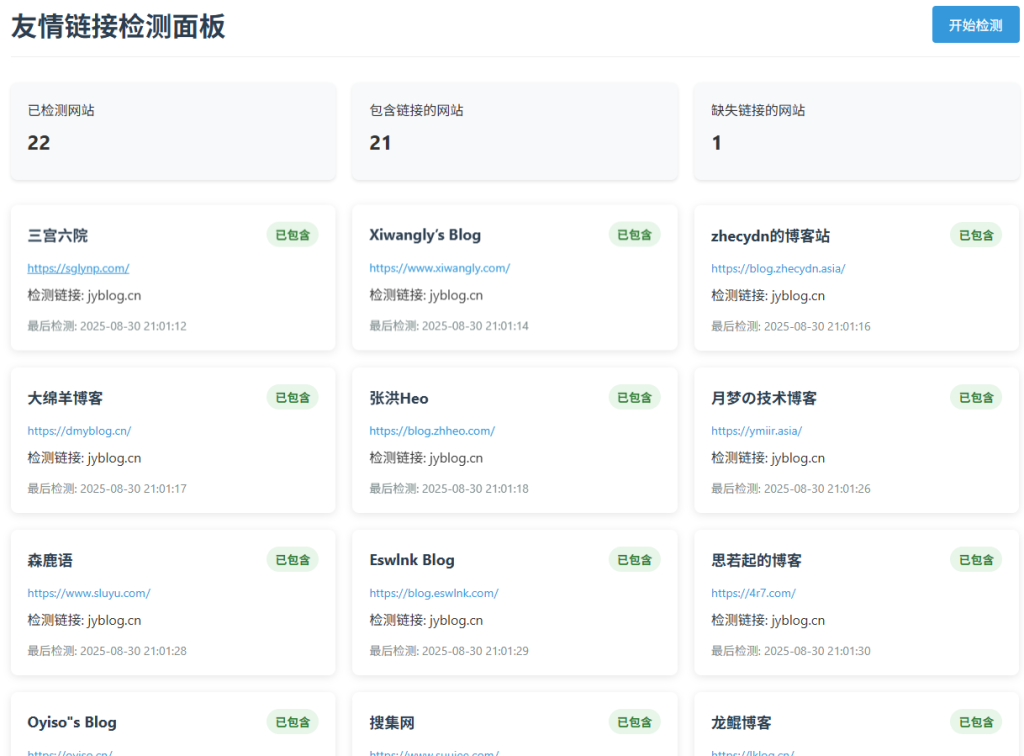Click the 开始检测 button to start detection
Viewport: 1024px width, 756px height.
975,24
